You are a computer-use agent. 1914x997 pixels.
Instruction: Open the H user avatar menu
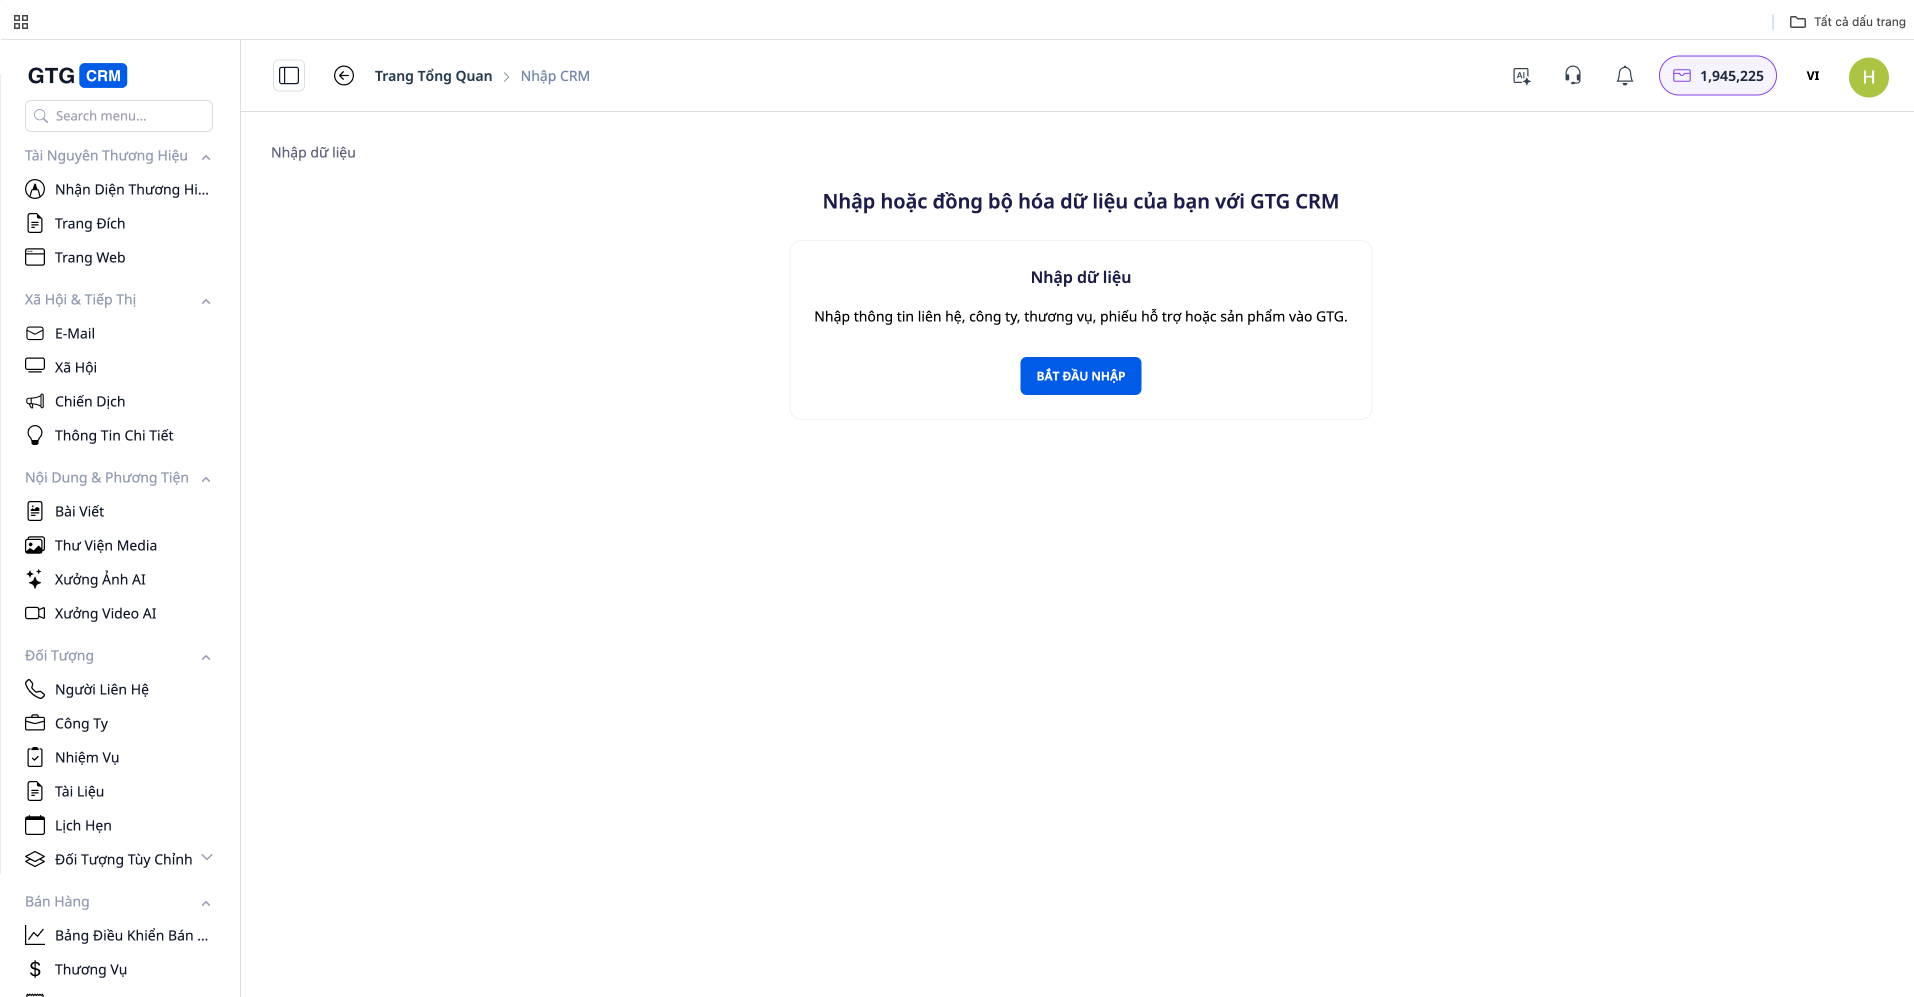click(x=1868, y=77)
